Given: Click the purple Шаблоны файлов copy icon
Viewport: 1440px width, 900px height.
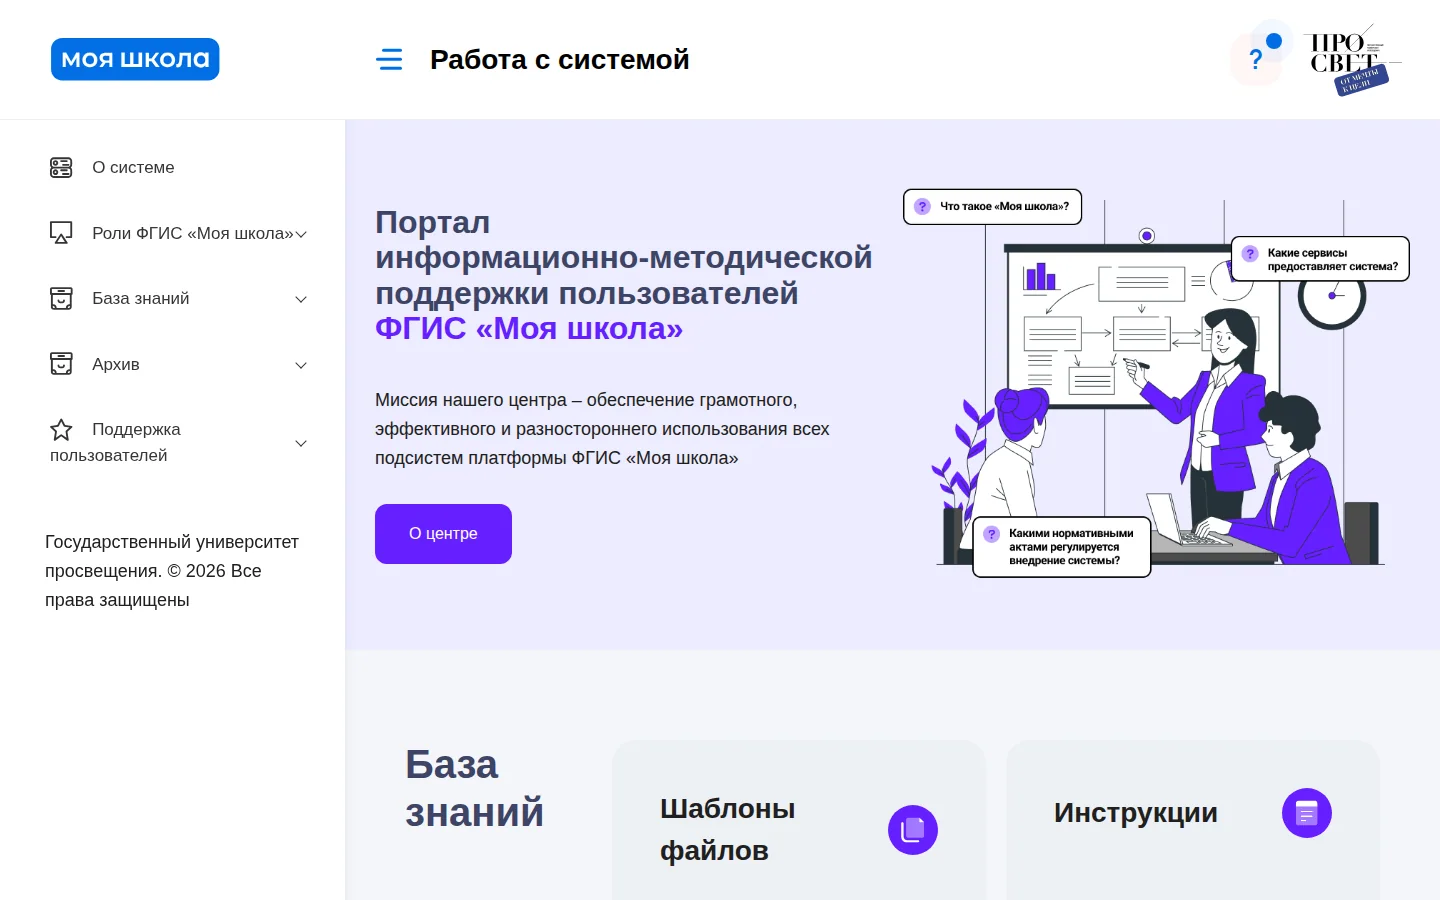Looking at the screenshot, I should click(913, 830).
